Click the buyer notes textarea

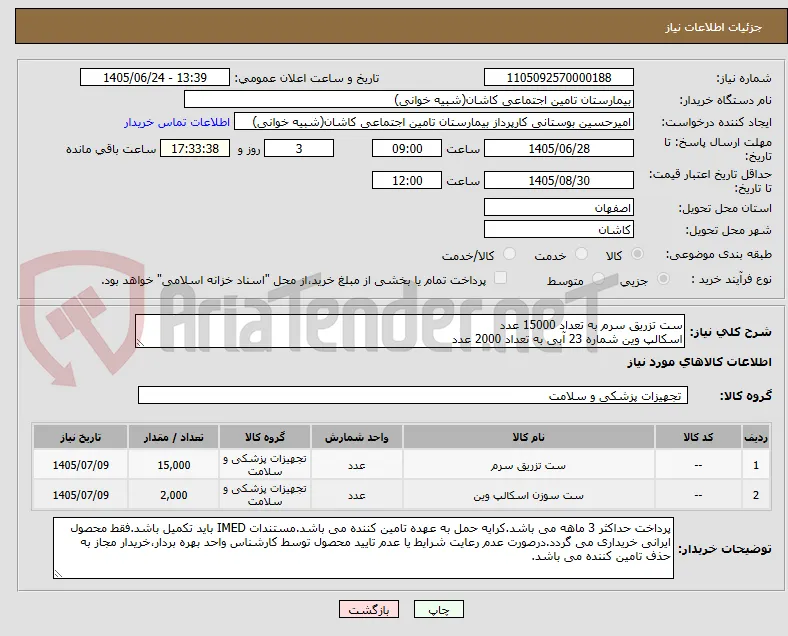coord(363,548)
